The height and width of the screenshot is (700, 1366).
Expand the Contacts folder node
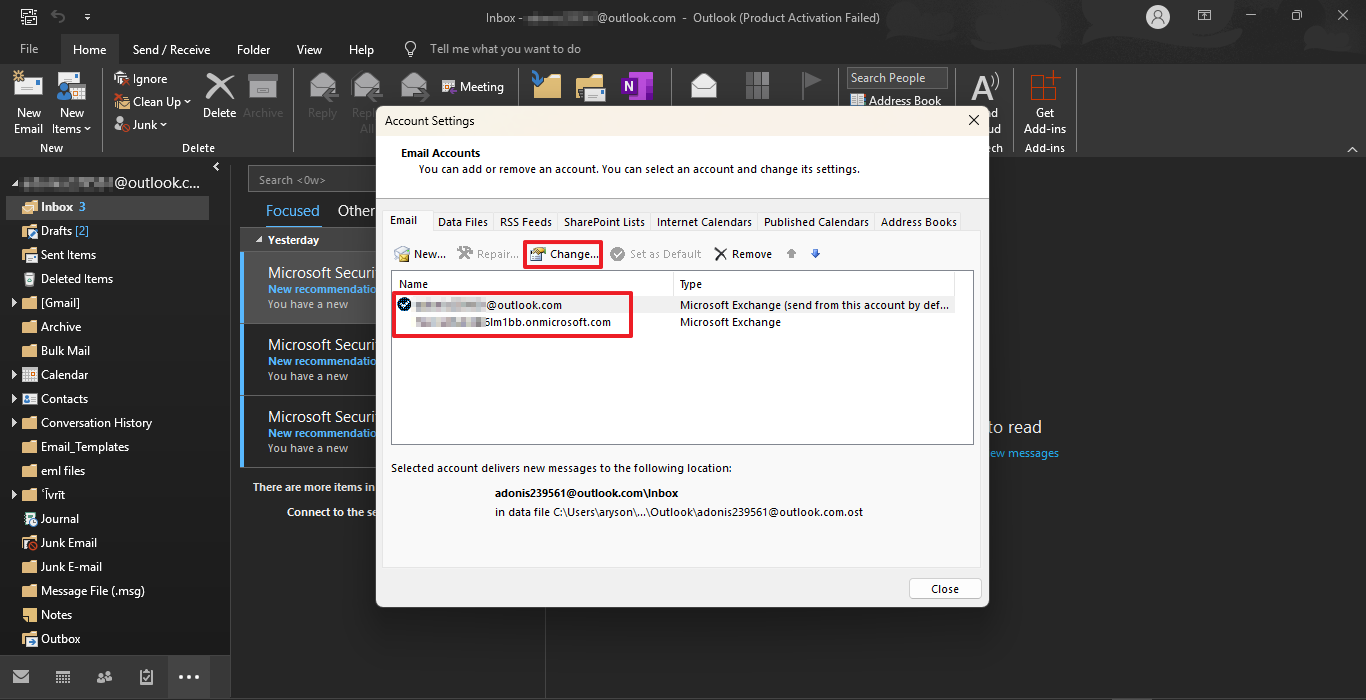click(x=14, y=399)
